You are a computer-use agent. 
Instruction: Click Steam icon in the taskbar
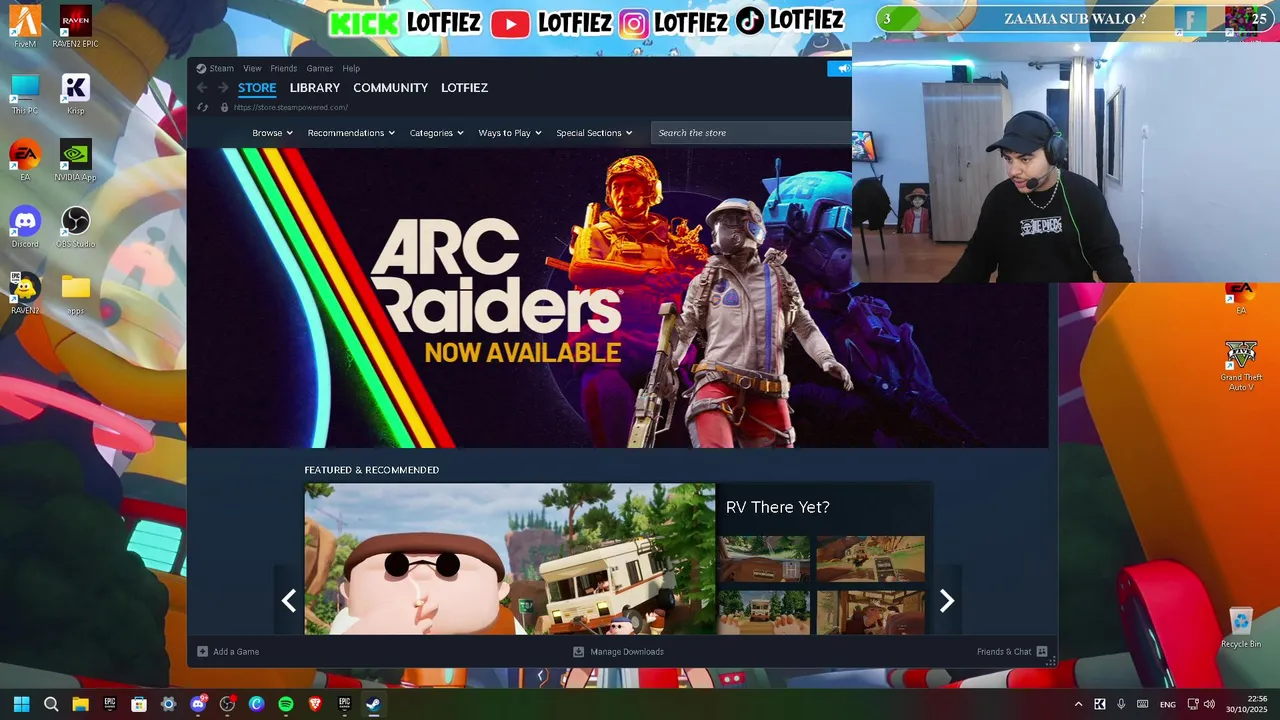point(373,704)
